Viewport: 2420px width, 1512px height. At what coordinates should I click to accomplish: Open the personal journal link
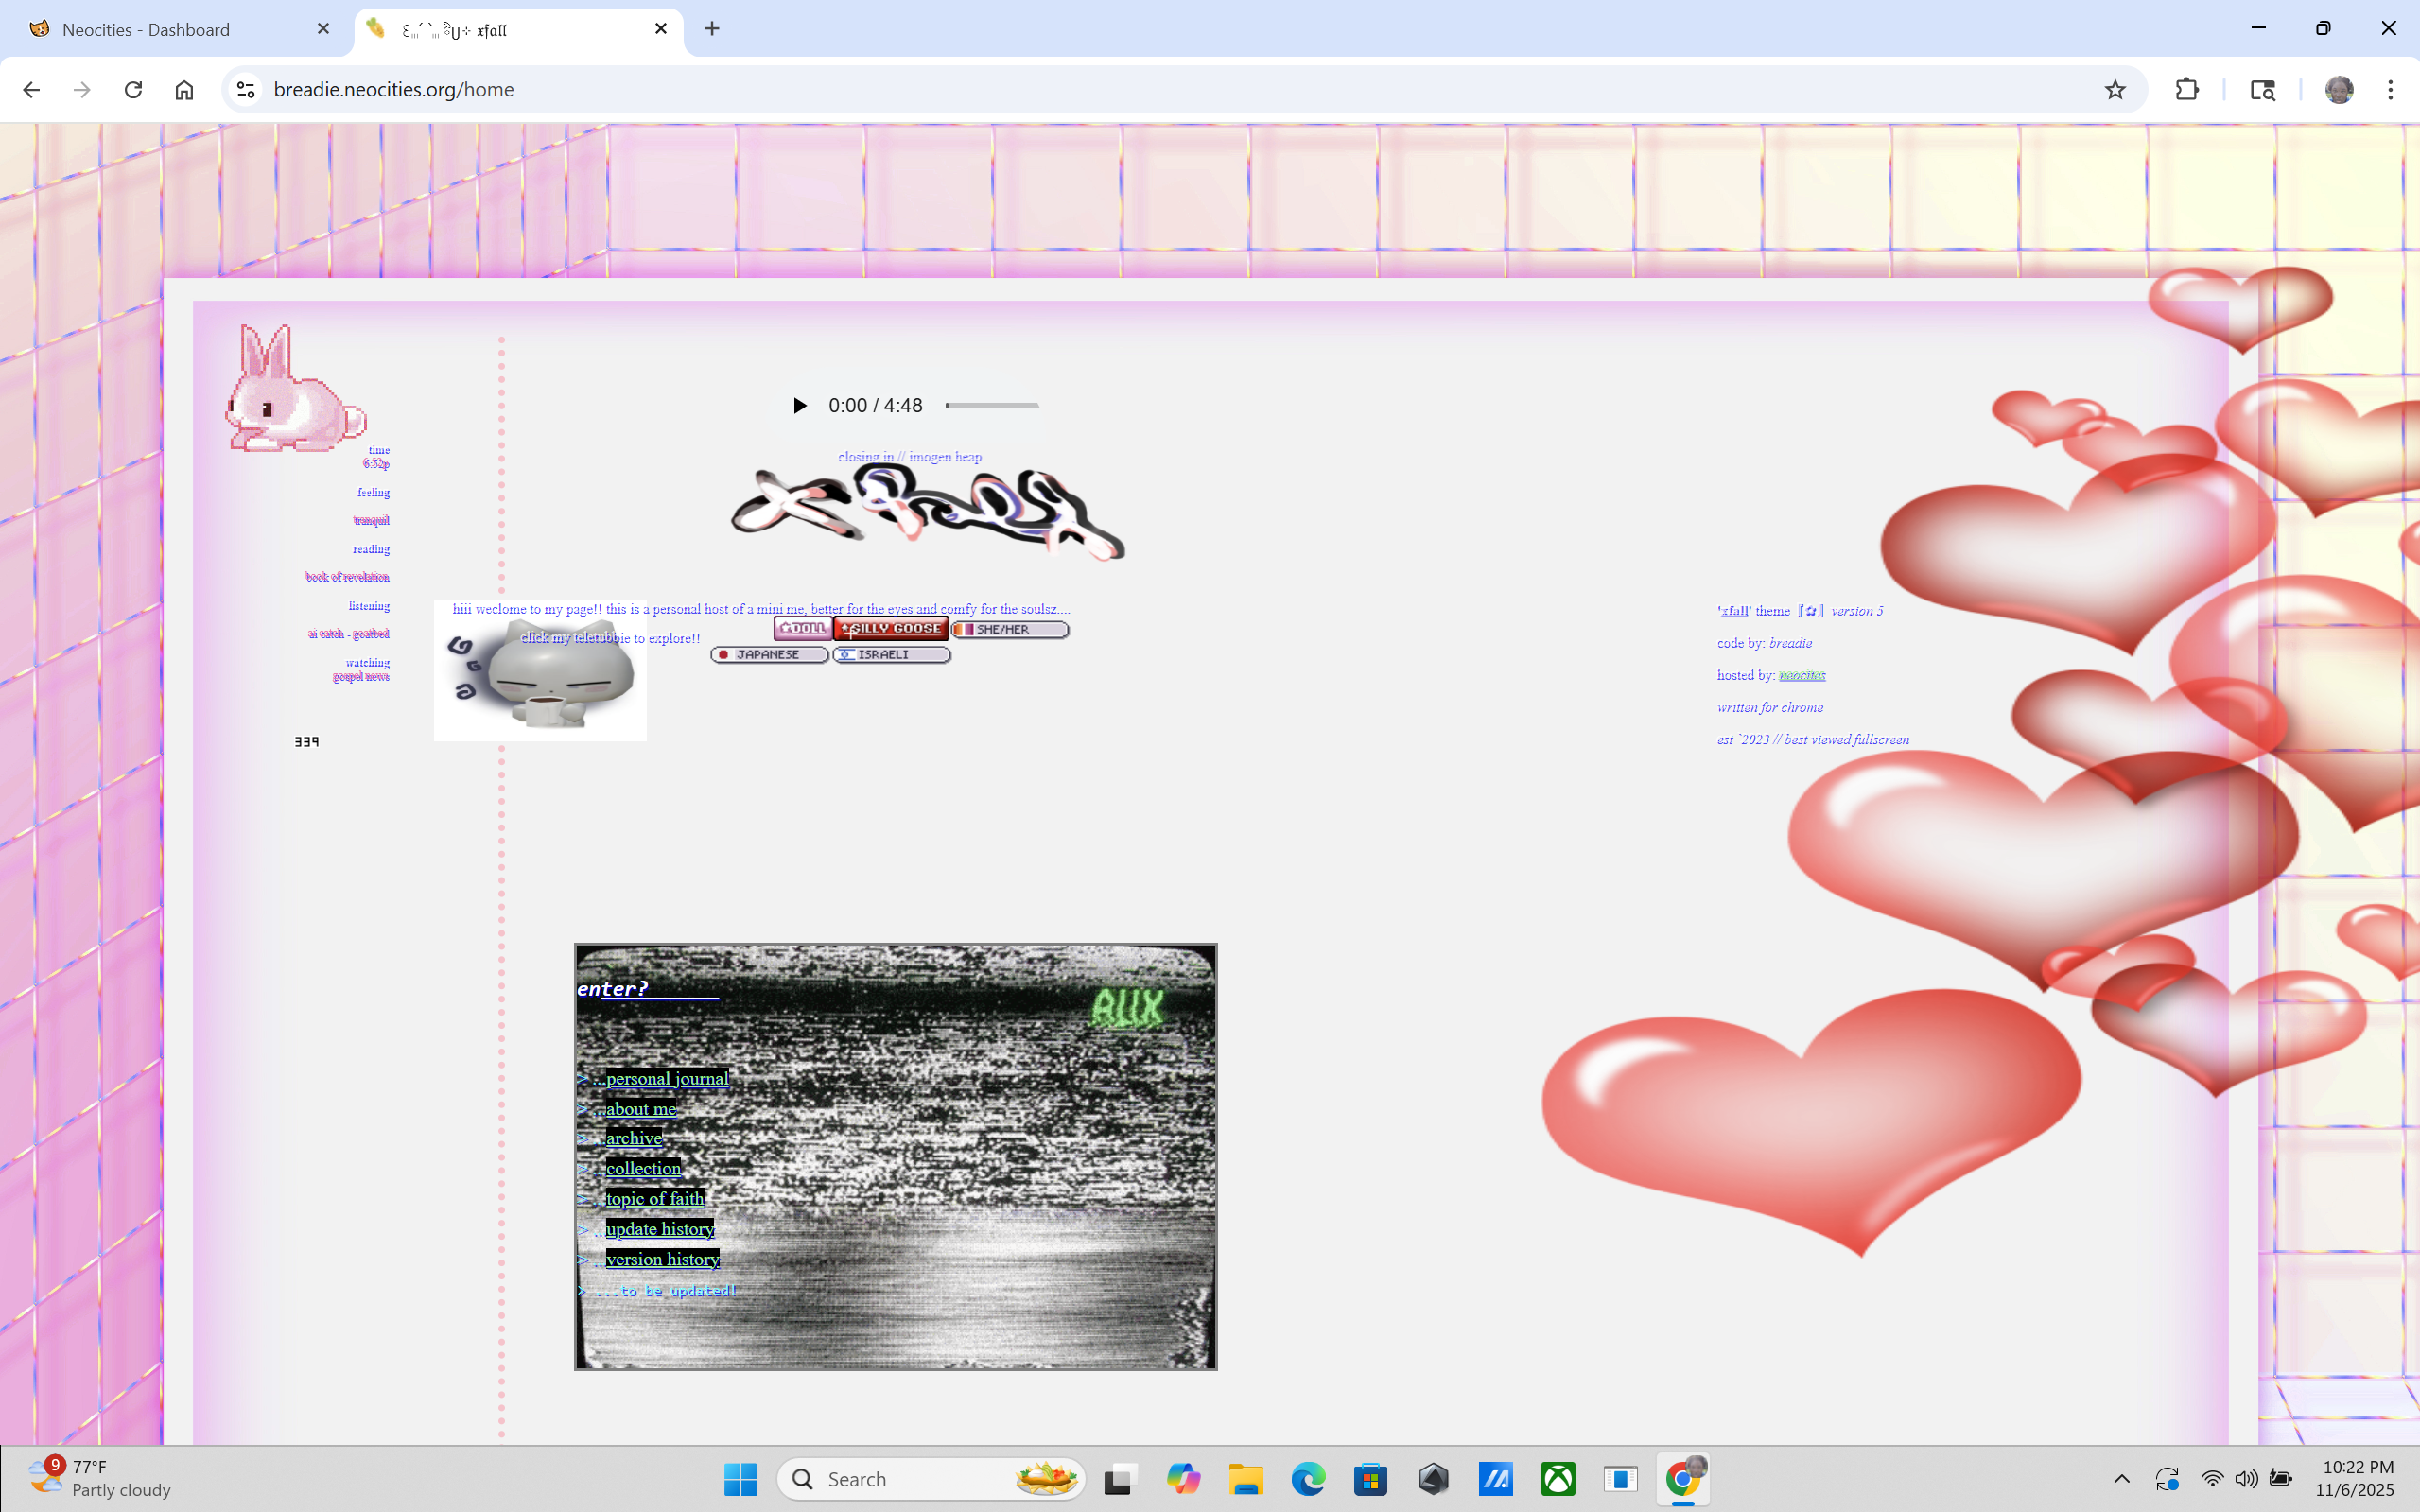click(x=667, y=1078)
